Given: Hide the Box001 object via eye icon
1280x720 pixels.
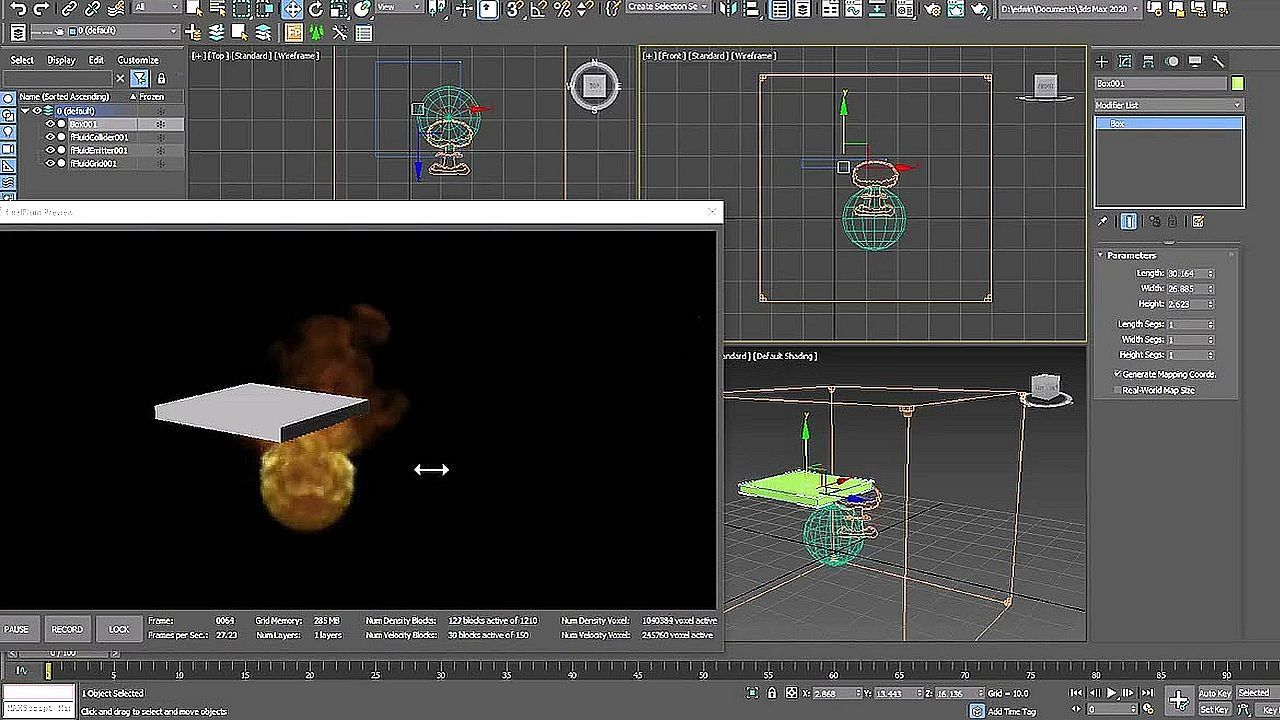Looking at the screenshot, I should pos(50,124).
